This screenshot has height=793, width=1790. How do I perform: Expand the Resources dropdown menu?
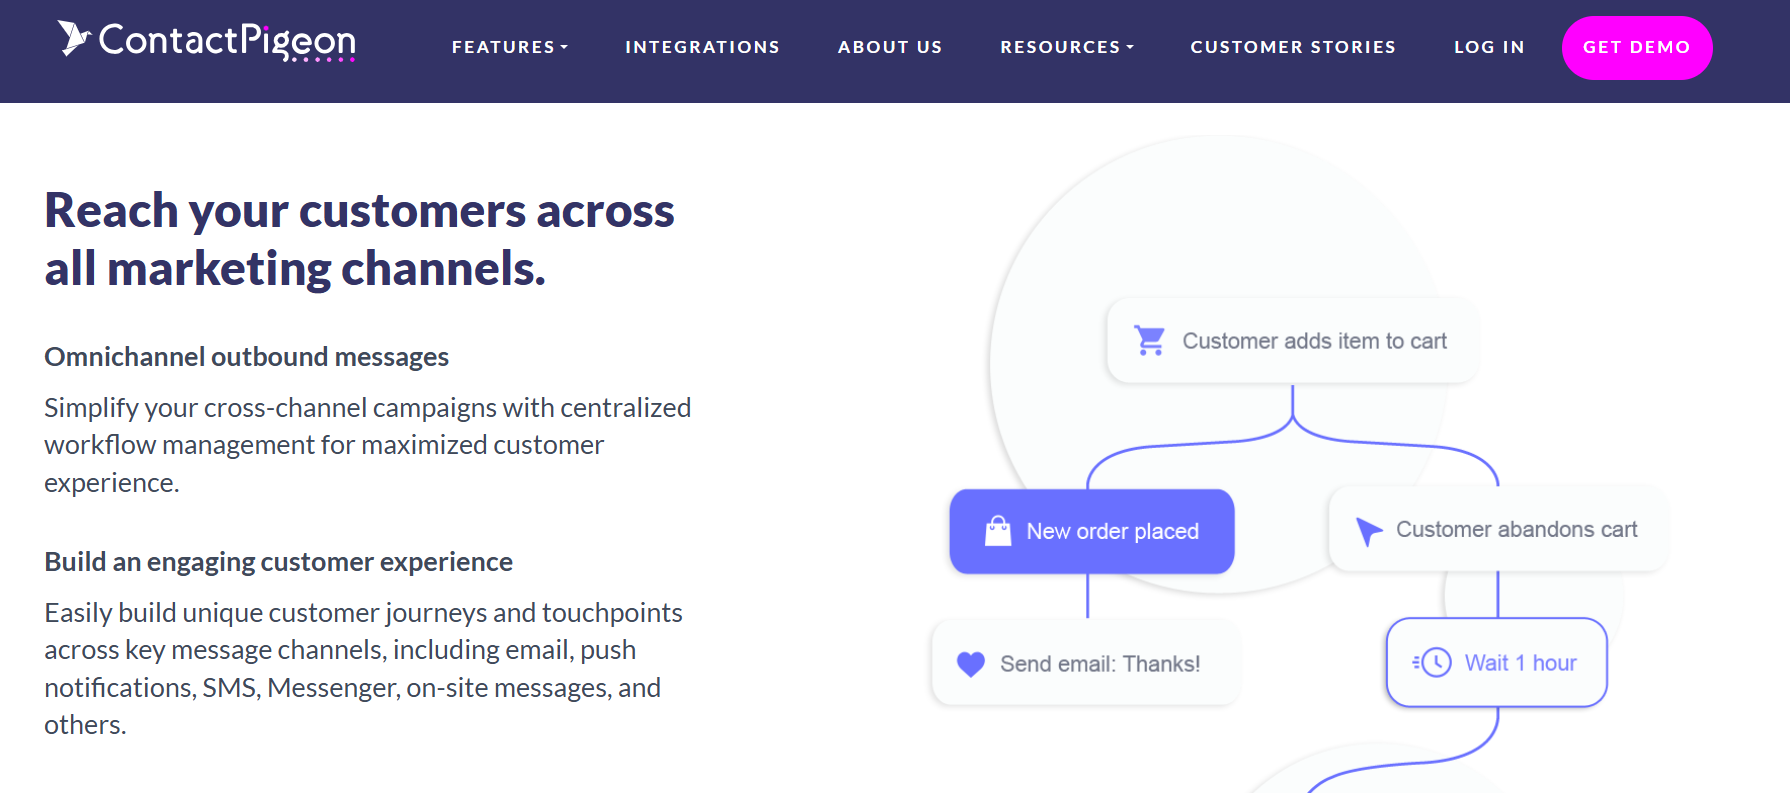coord(1067,47)
